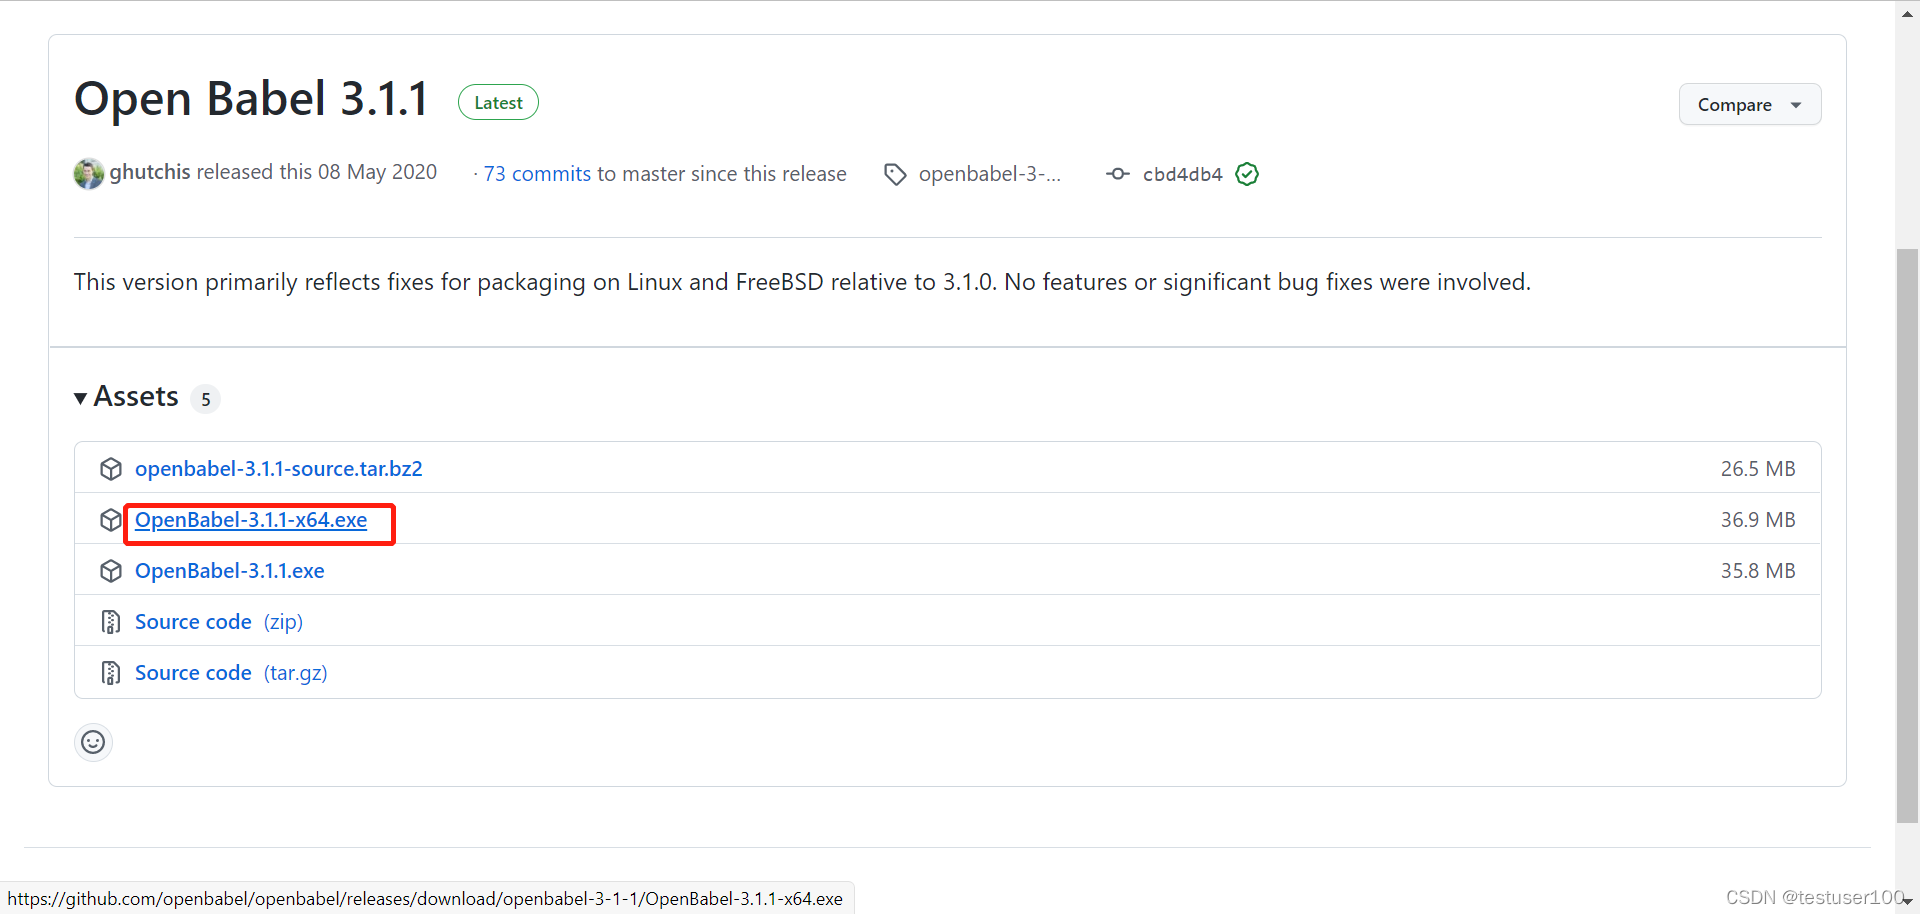Click package icon beside OpenBabel-3.1.1.exe
Screen dimensions: 1920x914
pos(111,571)
